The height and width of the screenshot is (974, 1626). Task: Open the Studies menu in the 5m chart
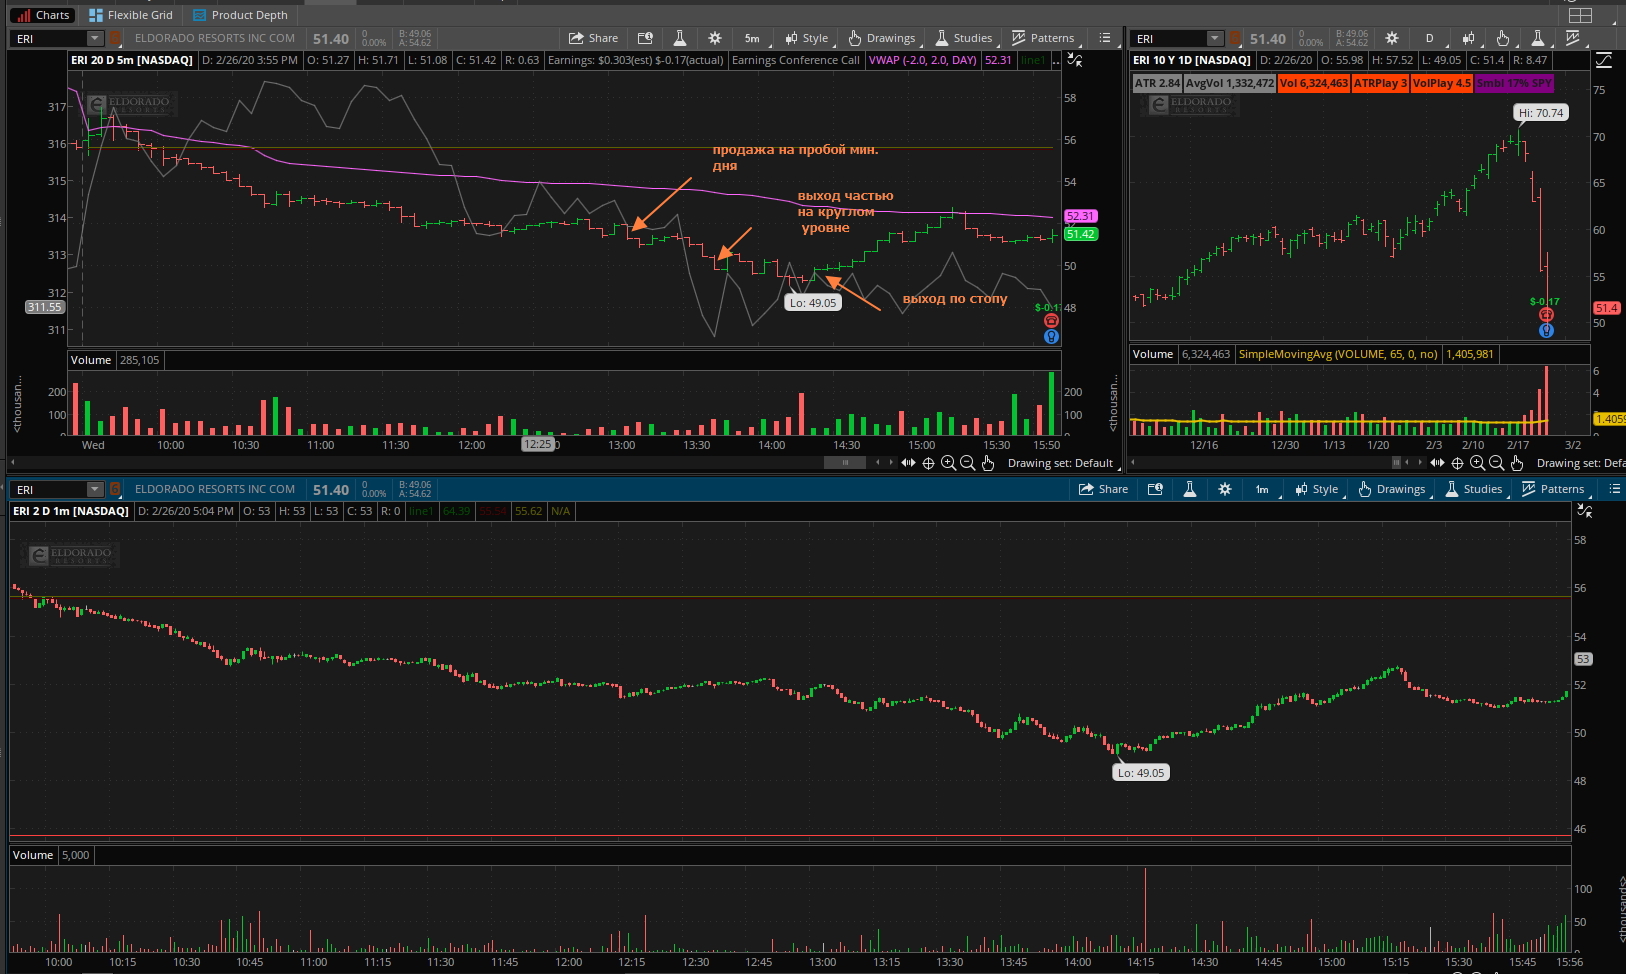point(964,38)
